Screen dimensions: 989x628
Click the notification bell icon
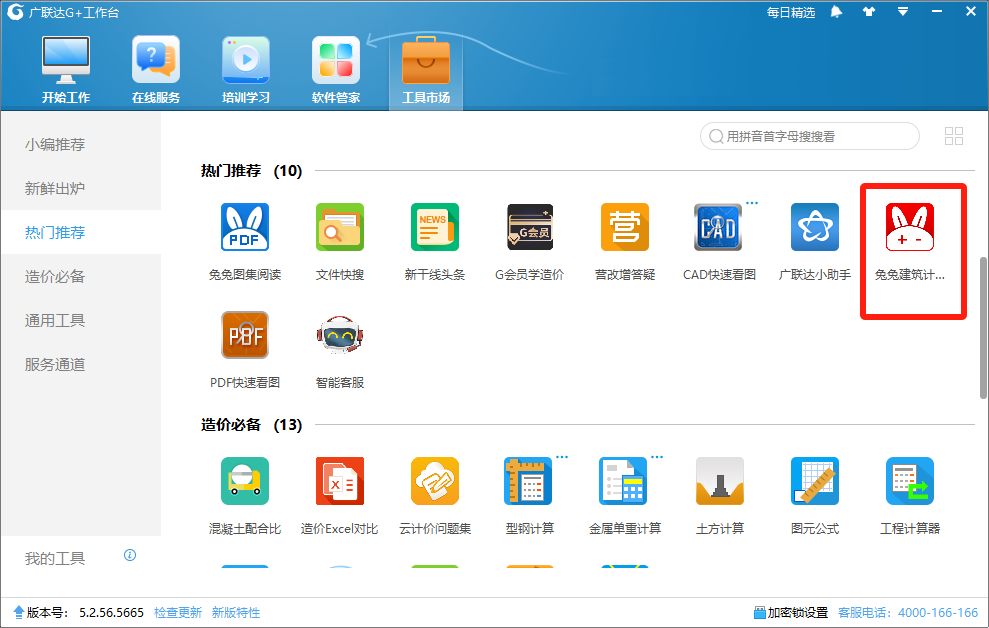(836, 12)
